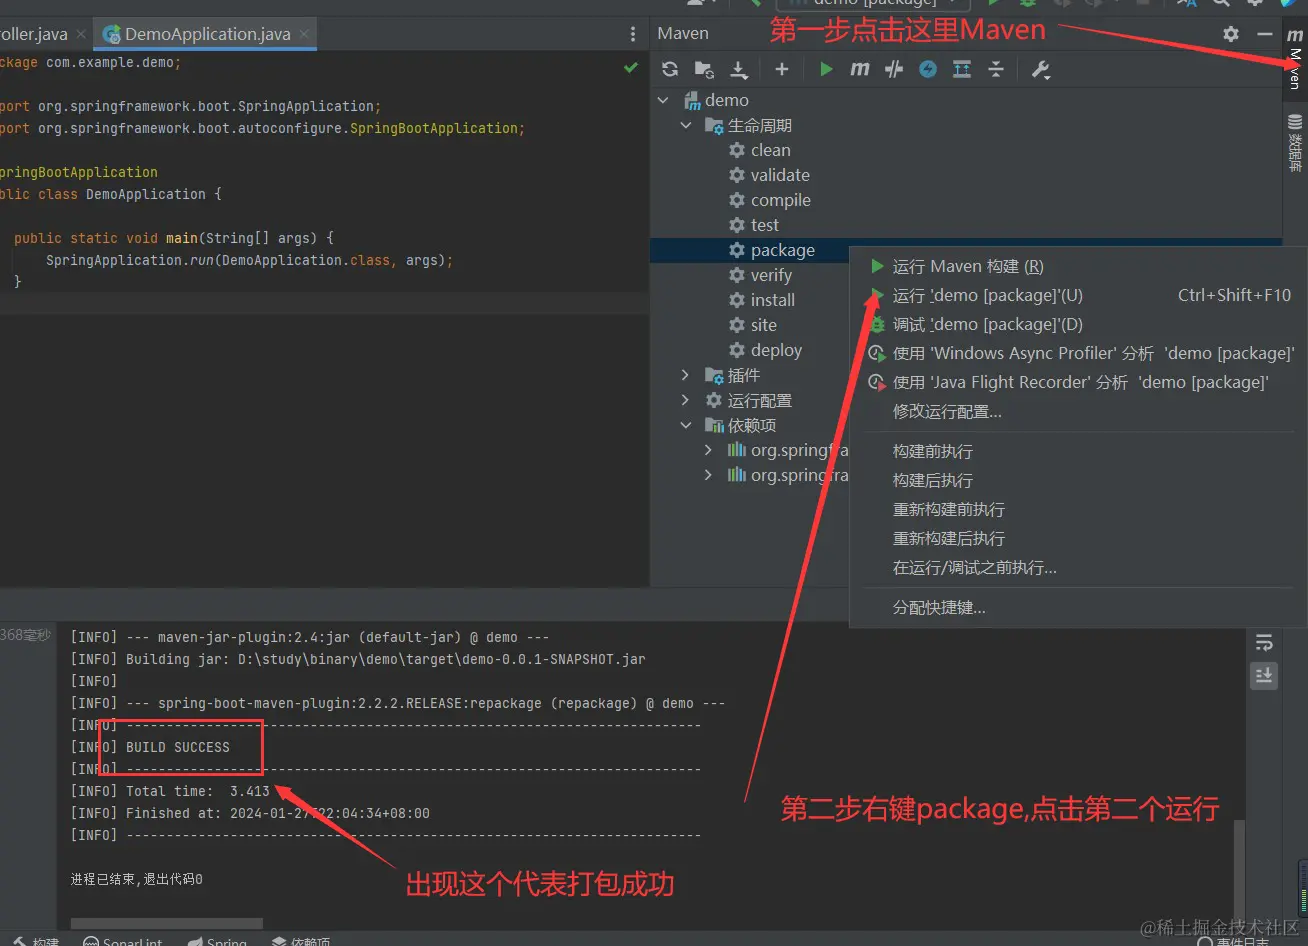Expand the 插件 plugins node
The height and width of the screenshot is (946, 1308).
click(684, 375)
